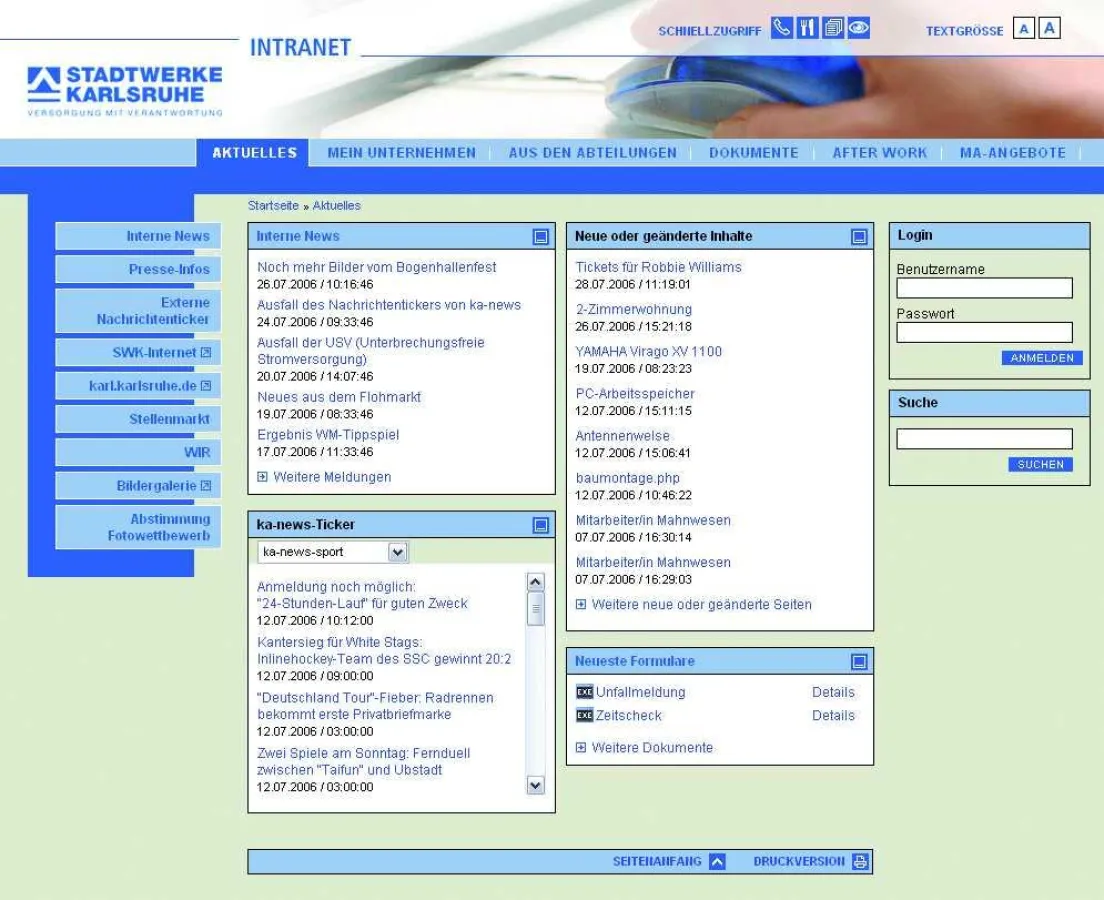Open the Tickets für Robbie Williams link
This screenshot has width=1104, height=900.
click(658, 267)
